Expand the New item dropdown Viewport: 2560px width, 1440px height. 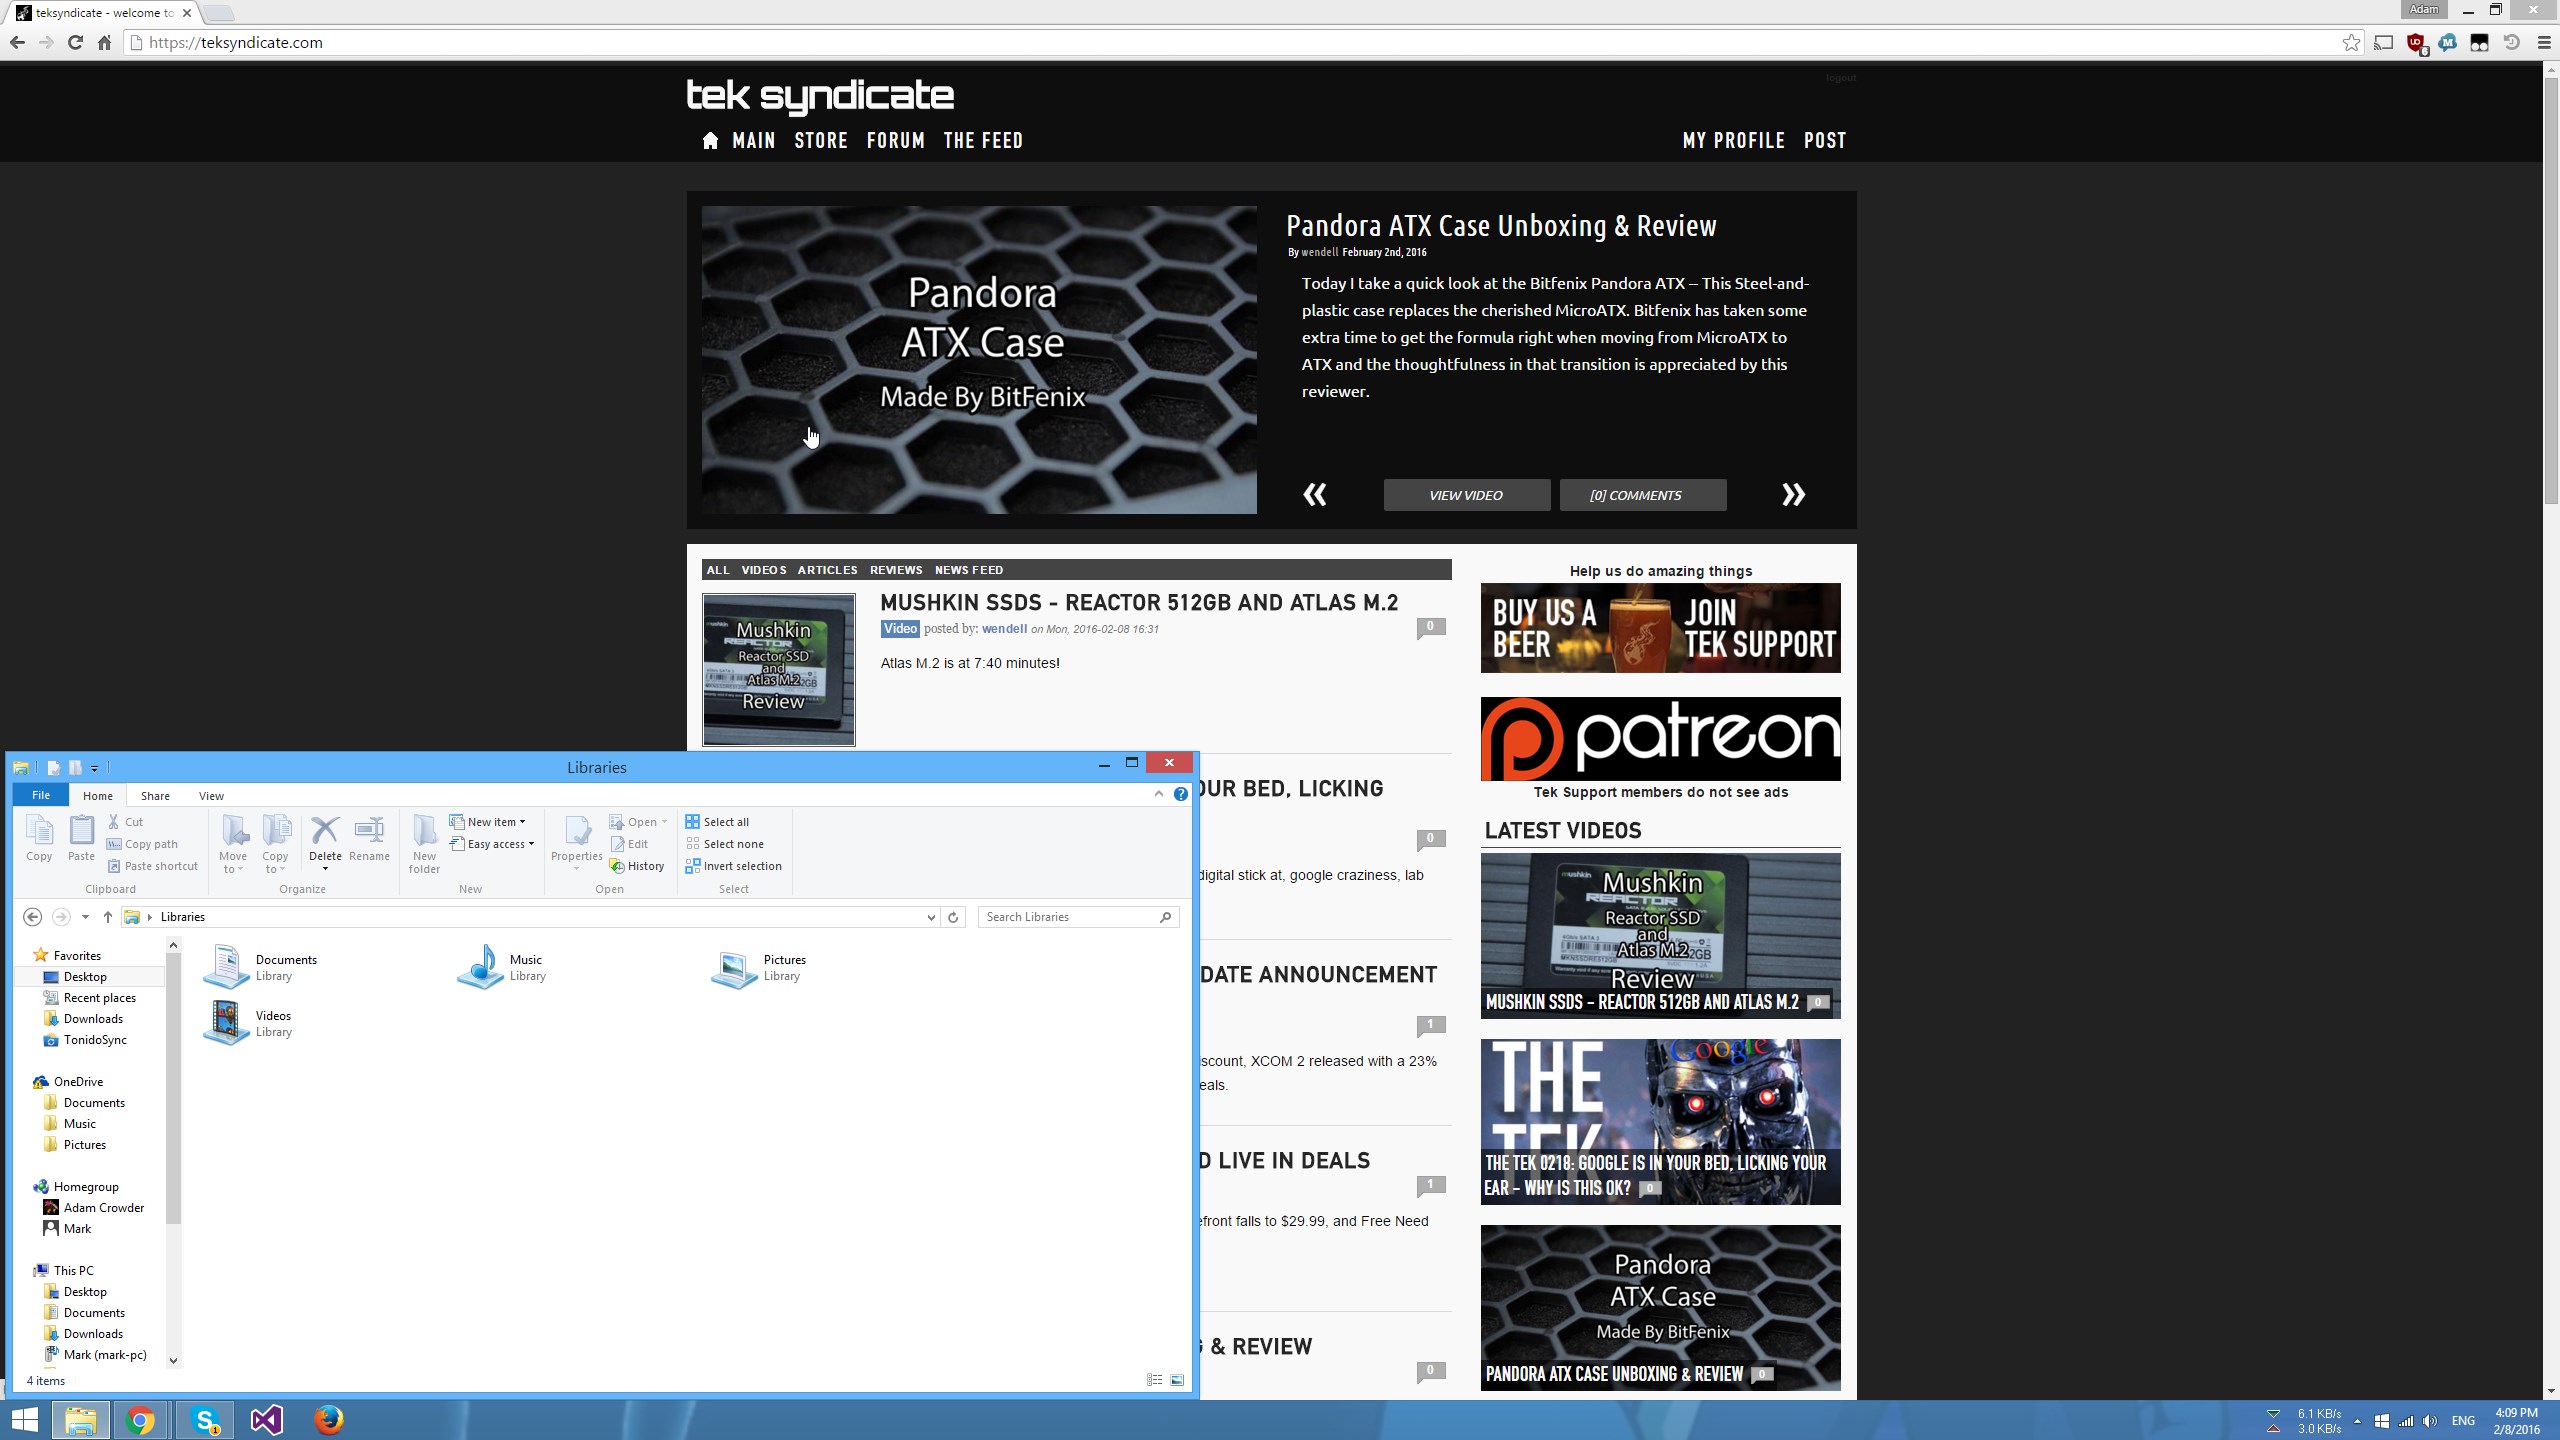coord(488,822)
